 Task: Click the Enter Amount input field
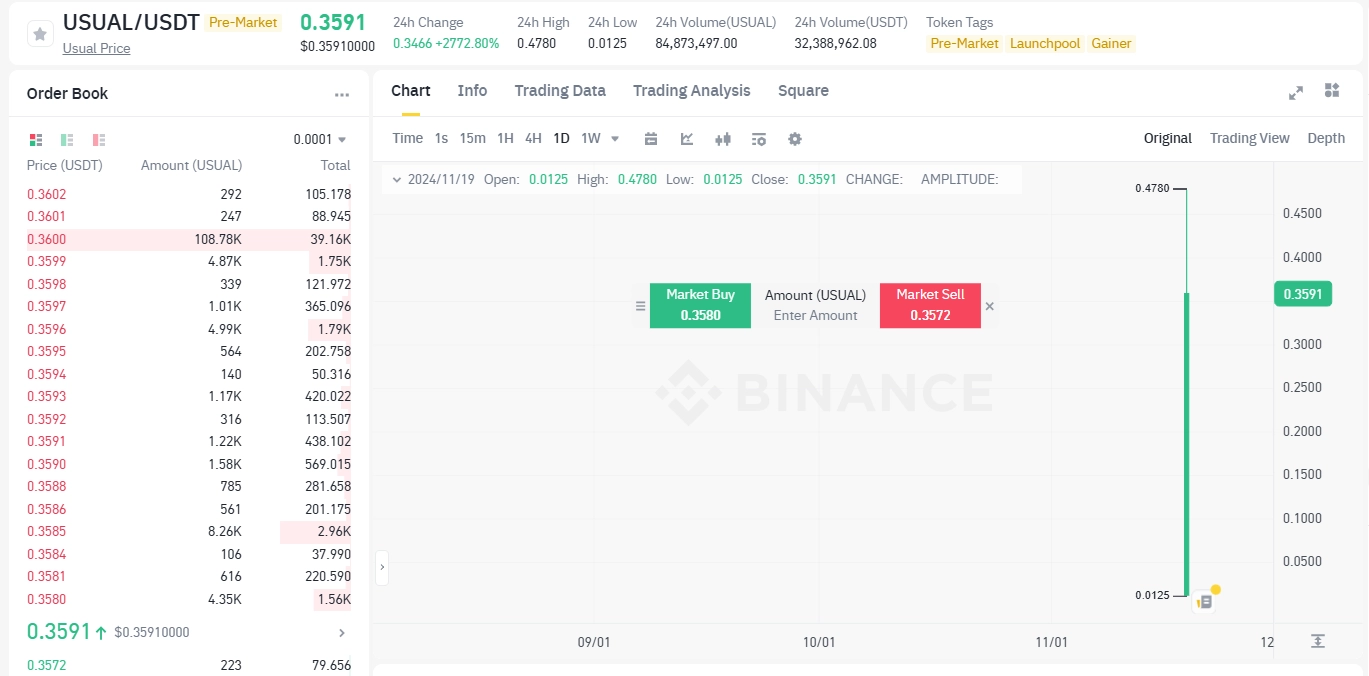(815, 315)
